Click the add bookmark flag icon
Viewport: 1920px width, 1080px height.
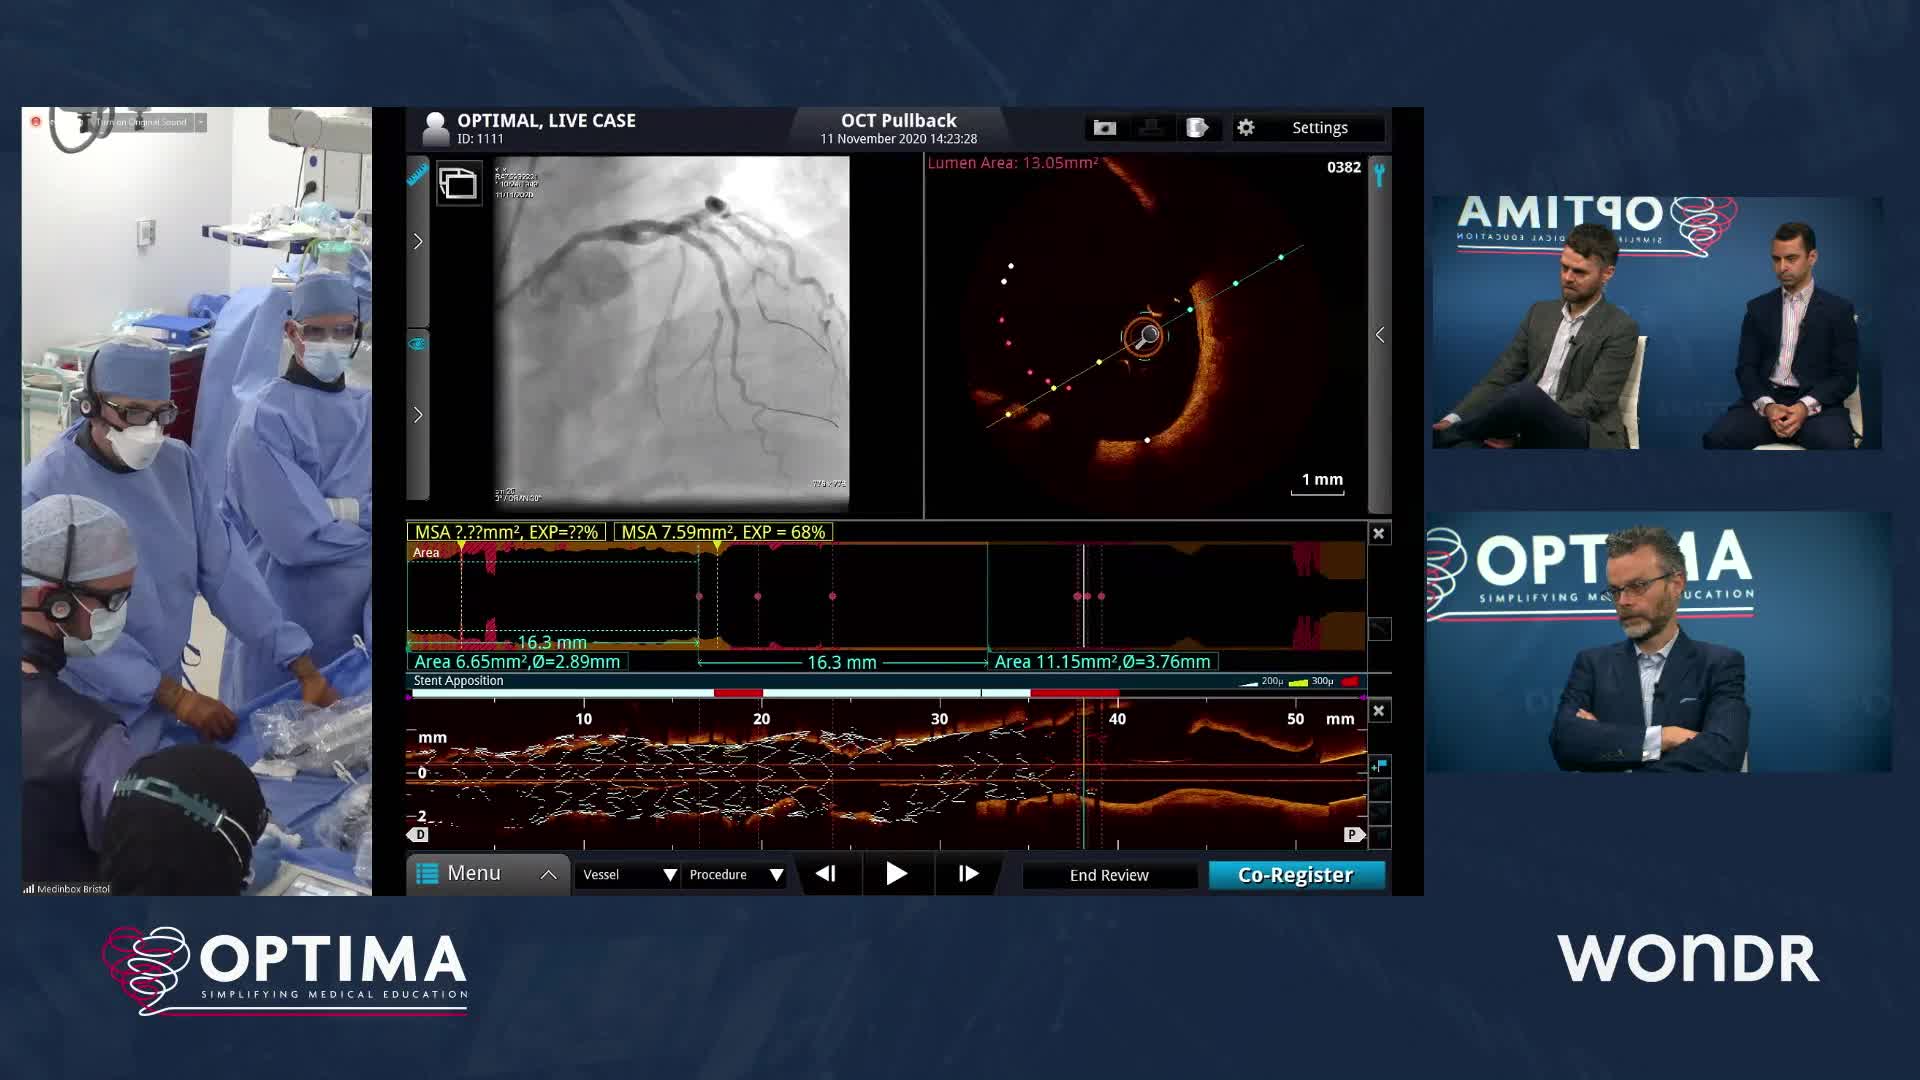[x=1380, y=766]
